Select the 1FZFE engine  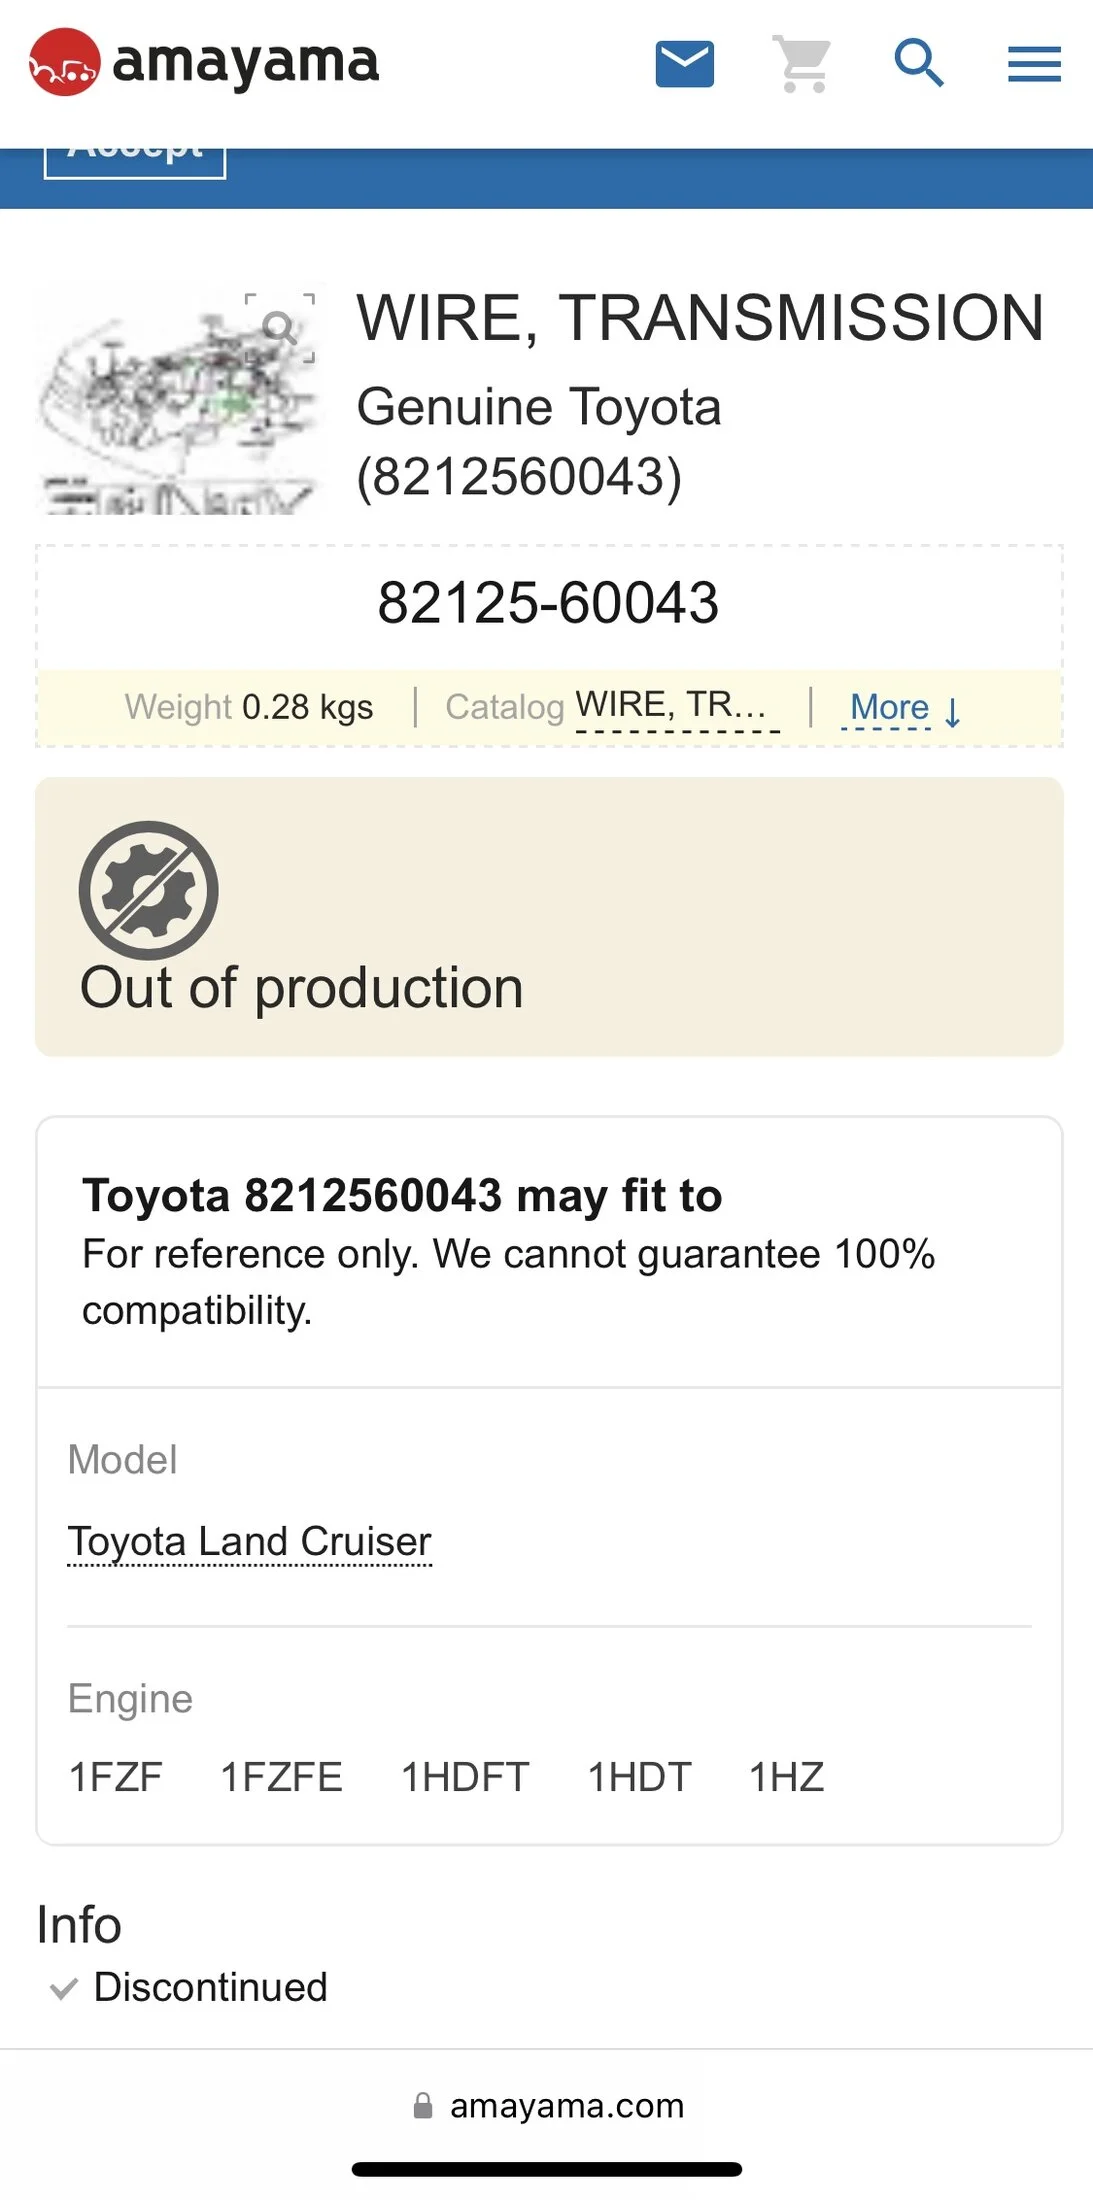point(281,1777)
